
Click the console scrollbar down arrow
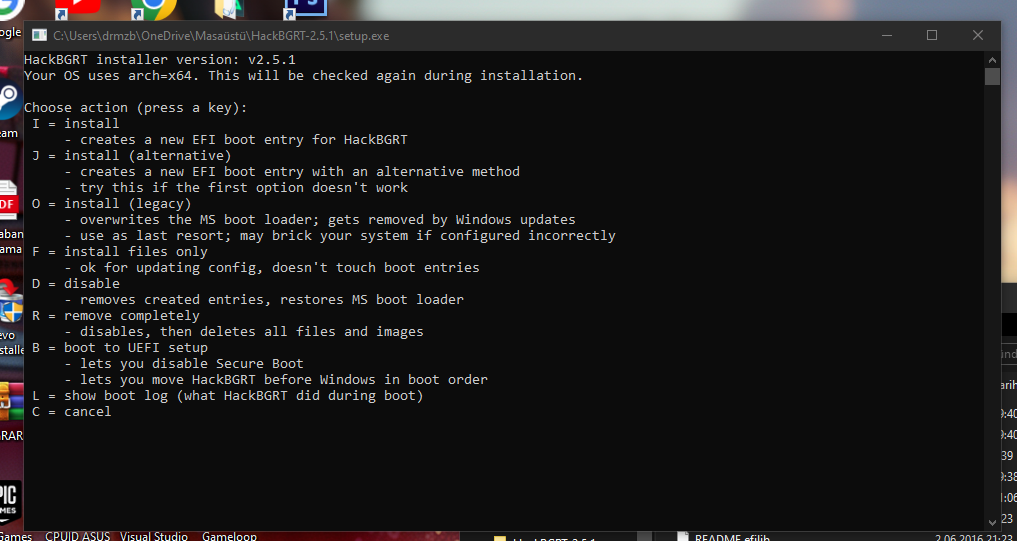[x=992, y=522]
